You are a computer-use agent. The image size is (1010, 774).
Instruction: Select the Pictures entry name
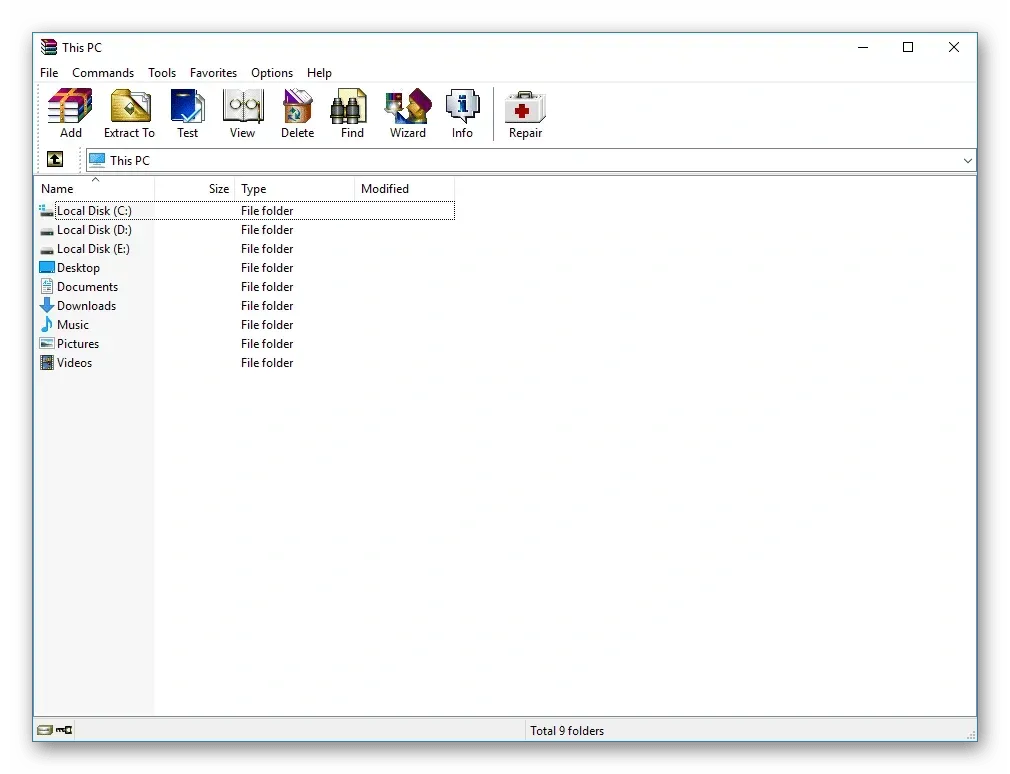pyautogui.click(x=78, y=344)
